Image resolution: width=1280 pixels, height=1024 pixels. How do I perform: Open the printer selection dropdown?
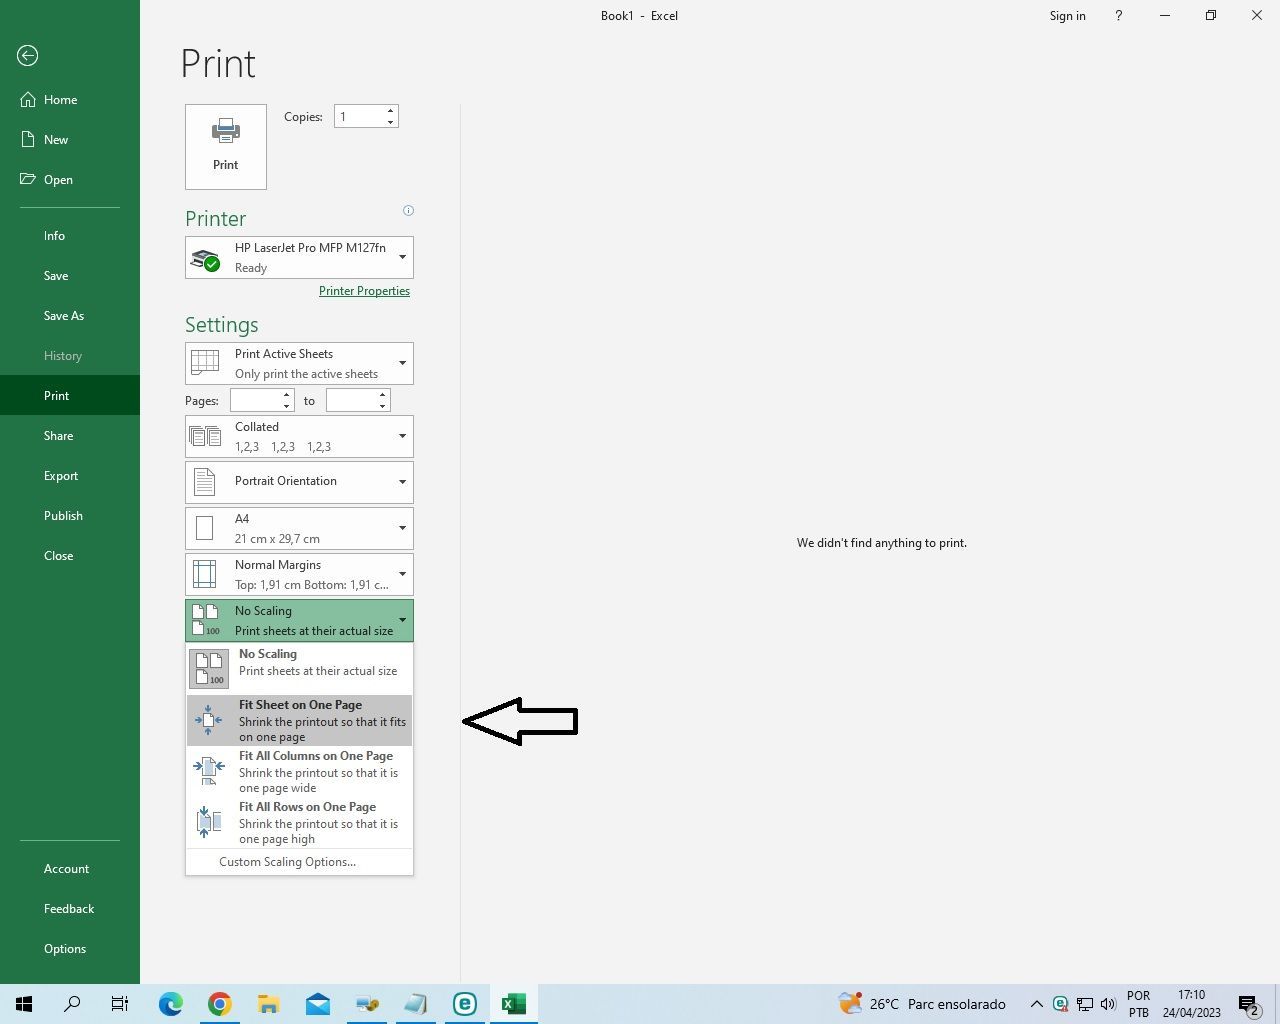[x=402, y=257]
